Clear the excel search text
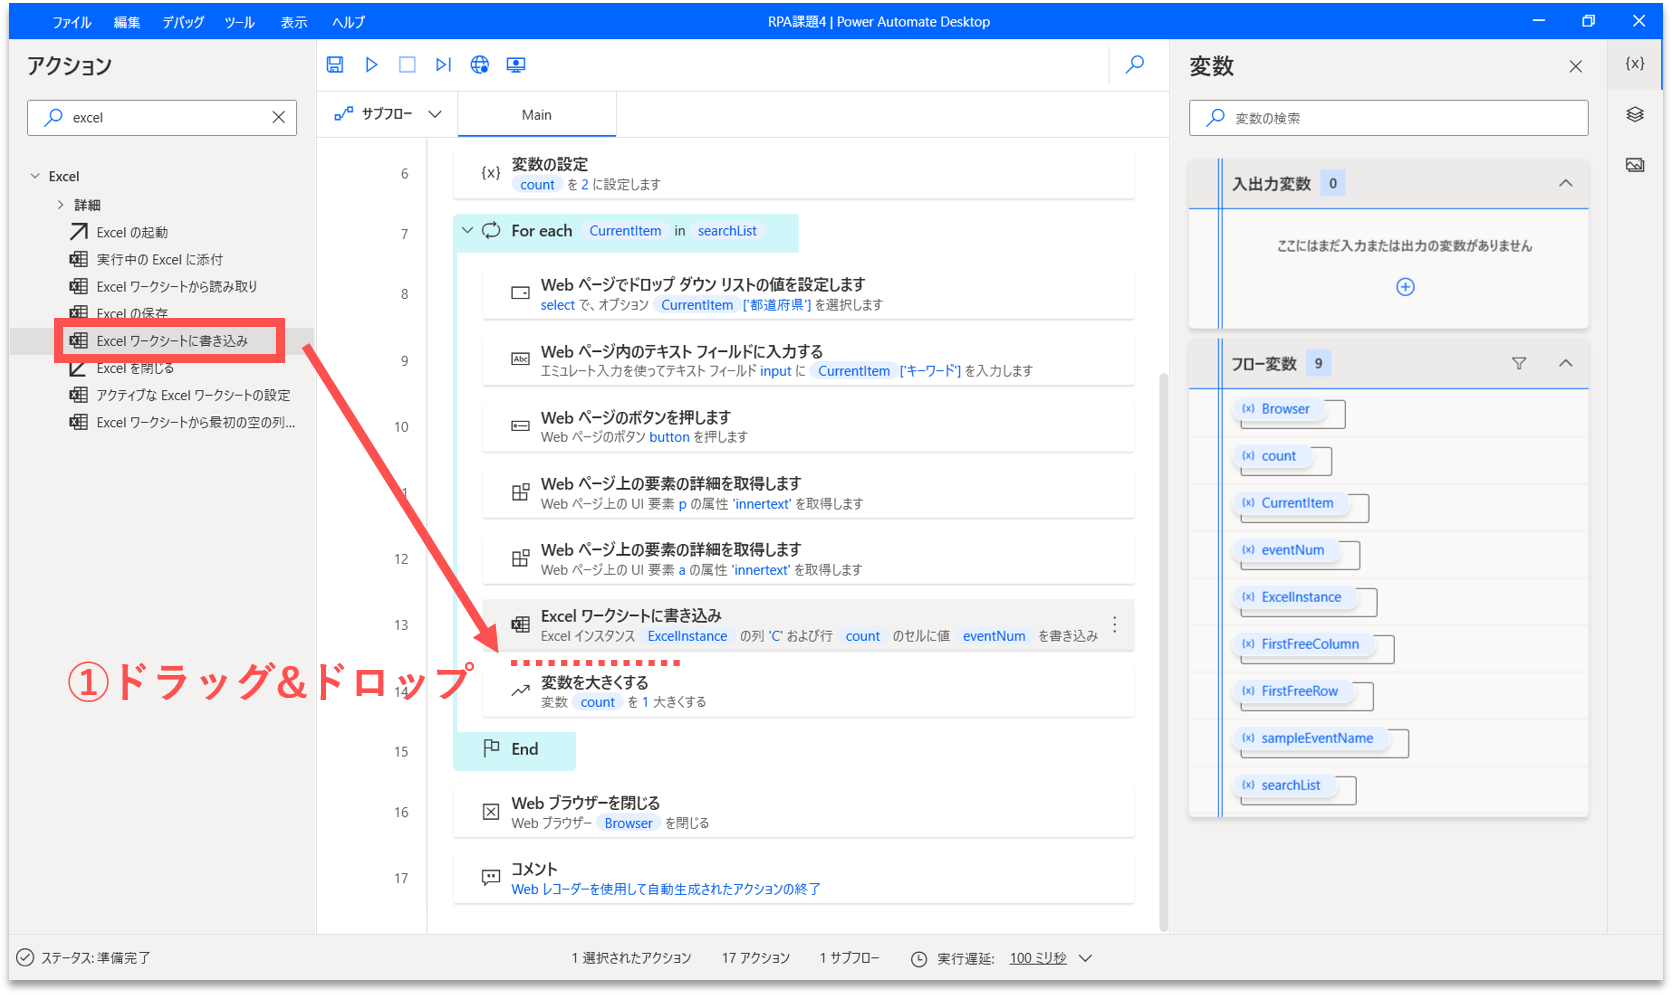Image resolution: width=1672 pixels, height=995 pixels. point(278,118)
